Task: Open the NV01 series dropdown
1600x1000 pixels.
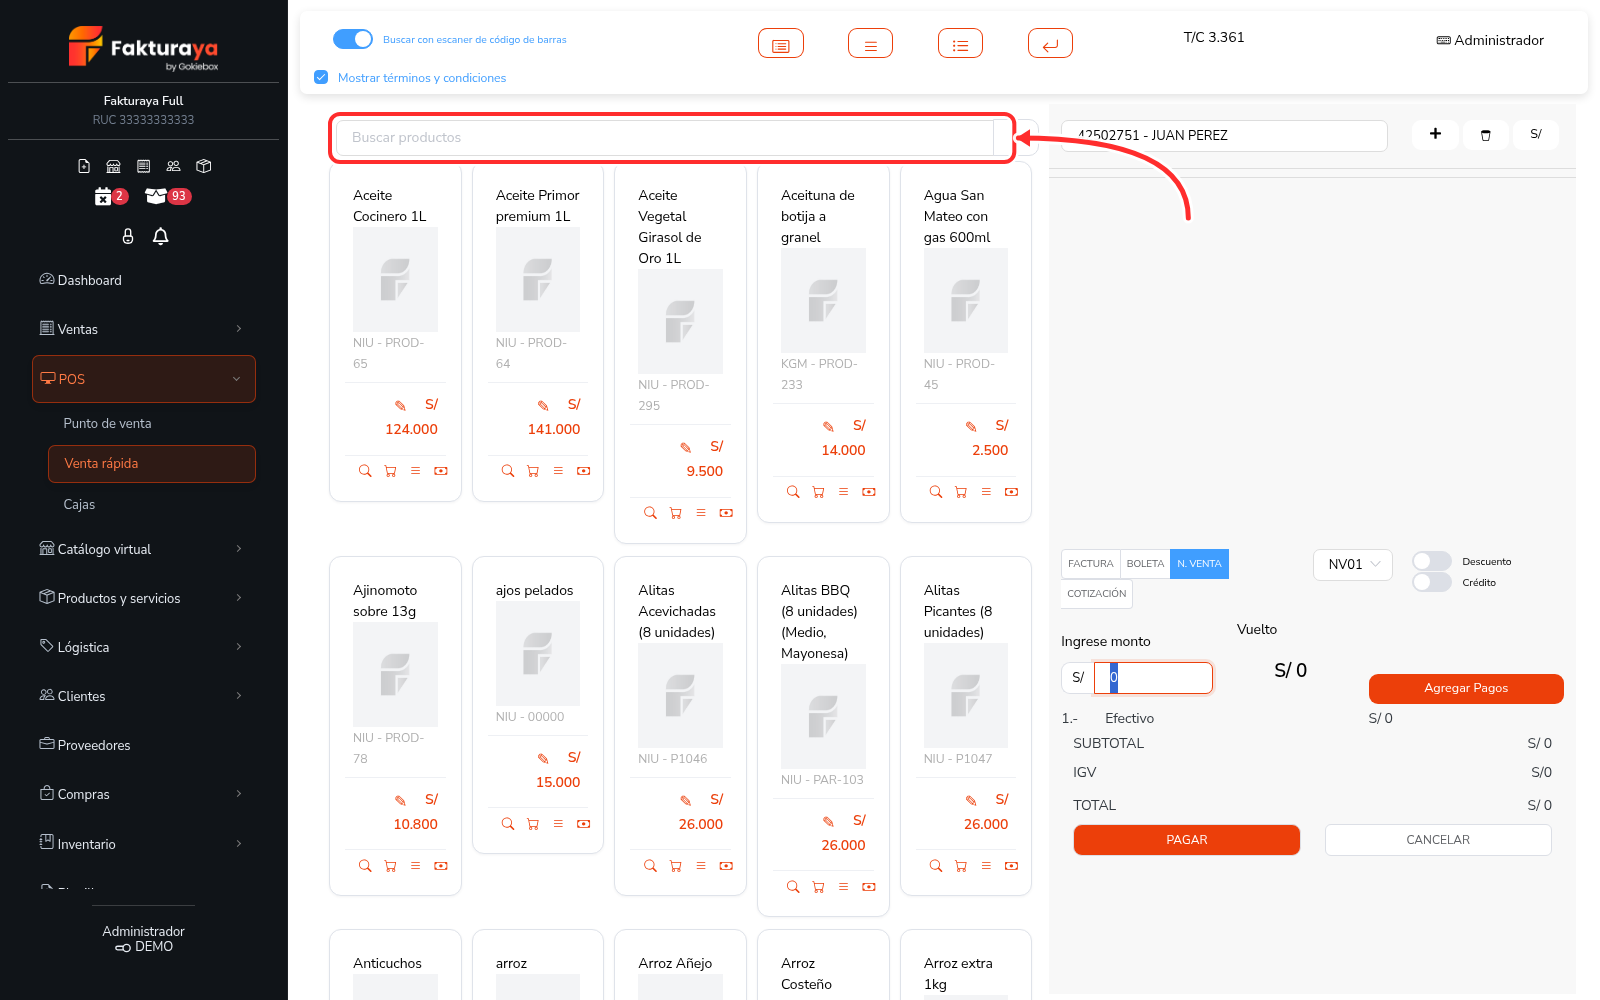Action: tap(1353, 564)
